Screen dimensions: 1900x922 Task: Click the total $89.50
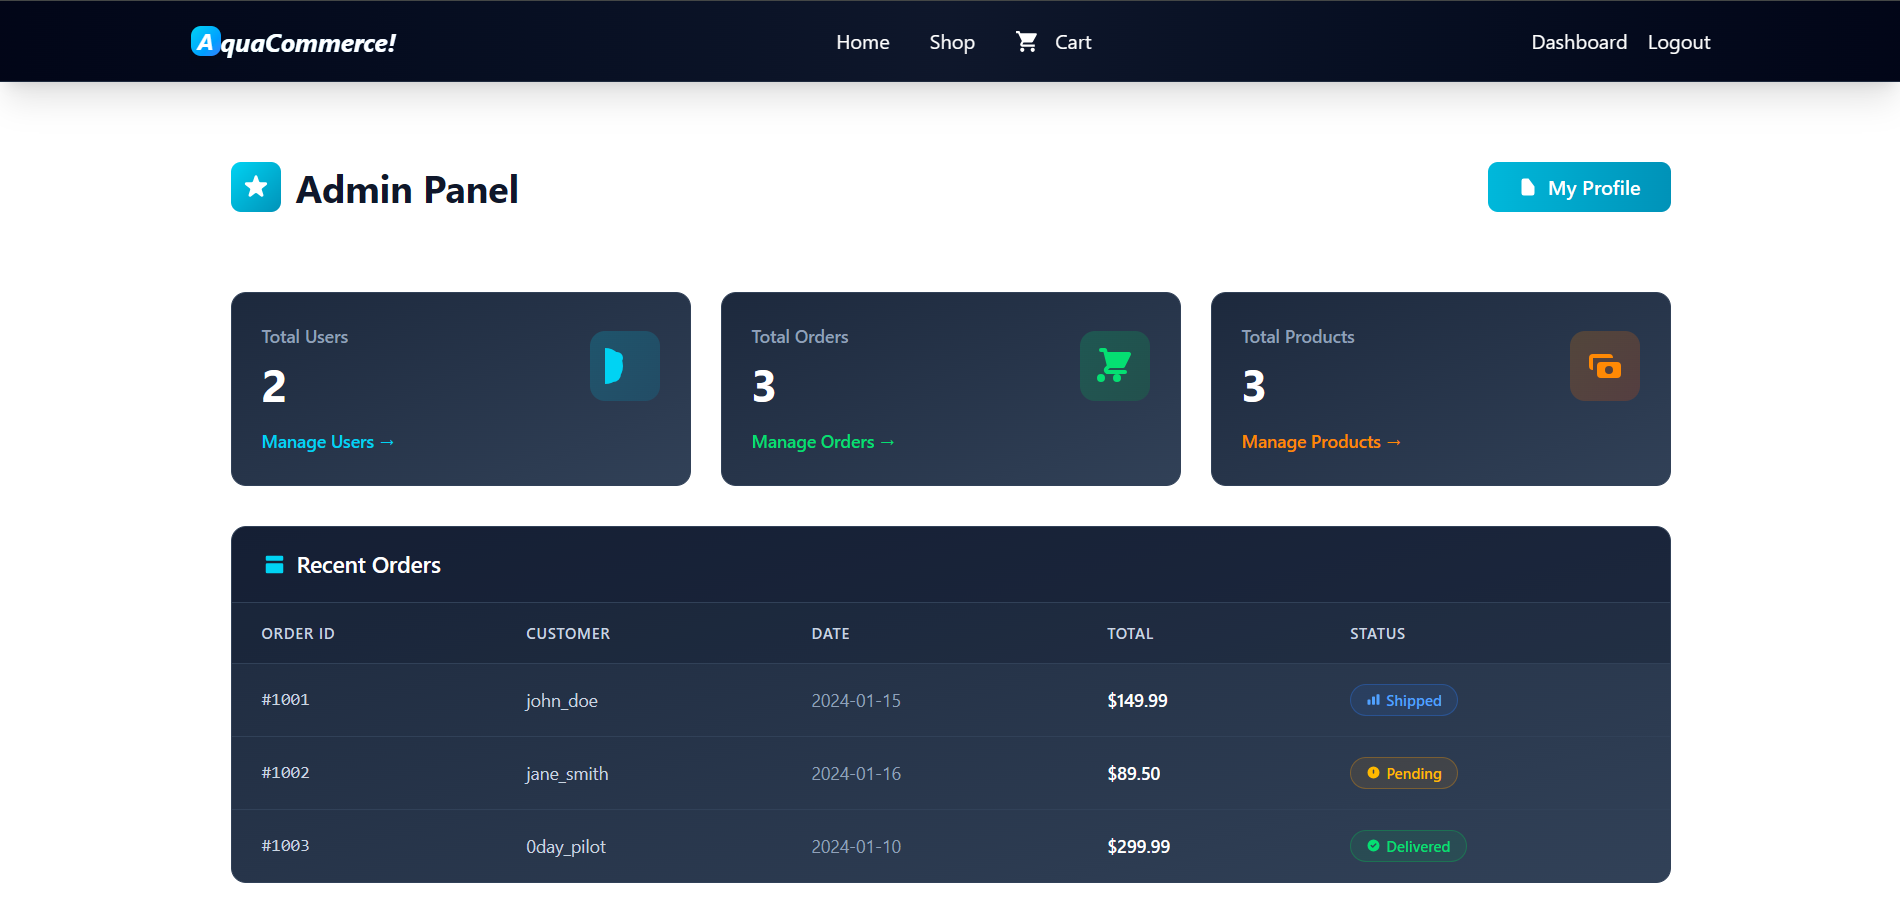pyautogui.click(x=1134, y=774)
